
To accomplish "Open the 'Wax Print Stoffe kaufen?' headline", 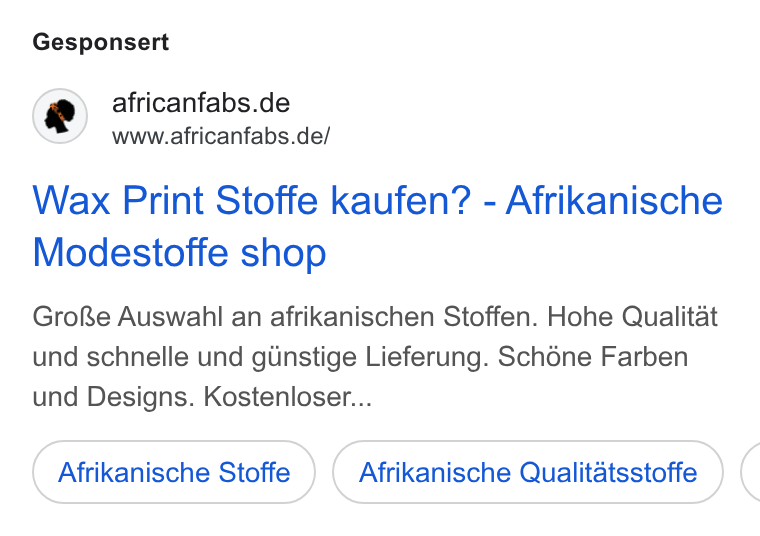I will (x=252, y=201).
